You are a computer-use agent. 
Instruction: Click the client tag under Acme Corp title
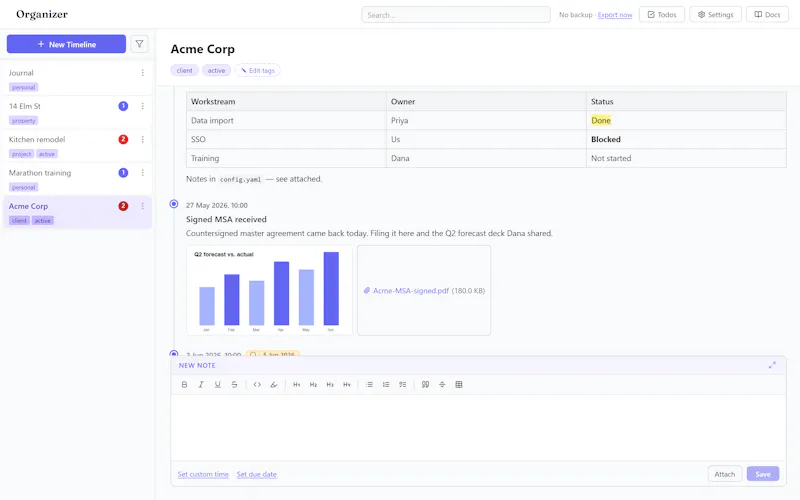(185, 70)
